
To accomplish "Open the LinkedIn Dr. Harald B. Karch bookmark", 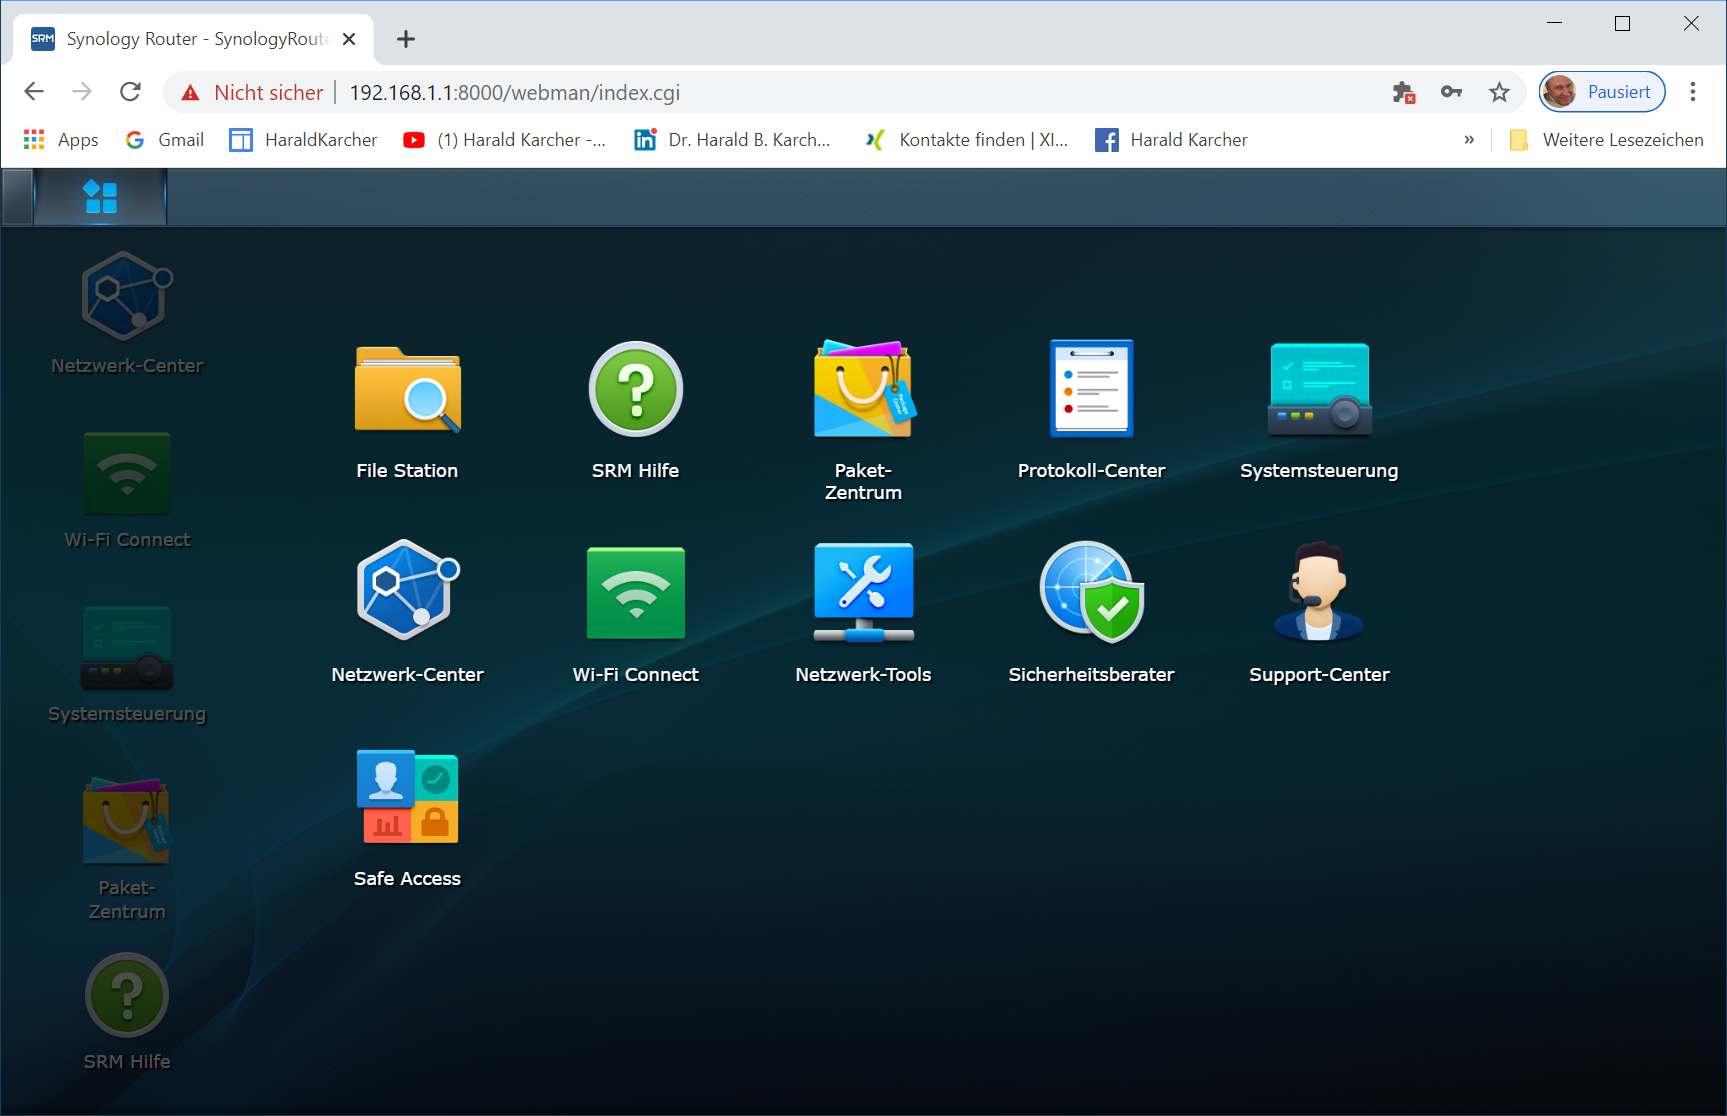I will tap(732, 140).
